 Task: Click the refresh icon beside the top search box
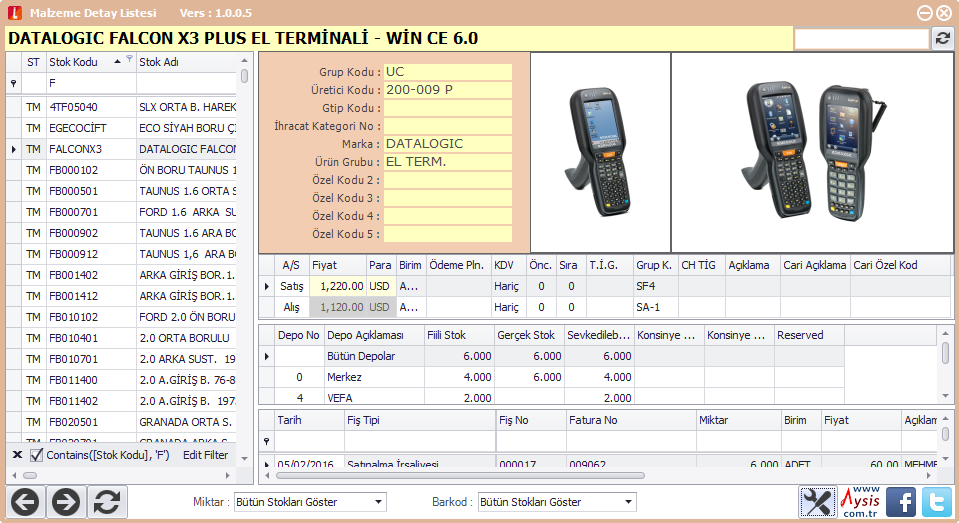pyautogui.click(x=942, y=39)
